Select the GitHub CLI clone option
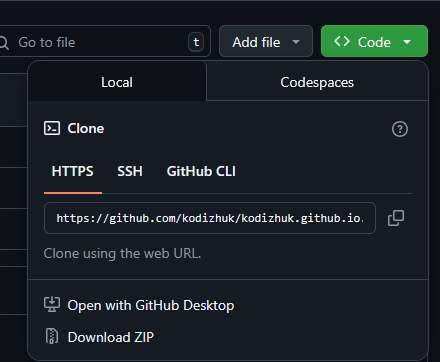The height and width of the screenshot is (362, 440). (x=201, y=171)
